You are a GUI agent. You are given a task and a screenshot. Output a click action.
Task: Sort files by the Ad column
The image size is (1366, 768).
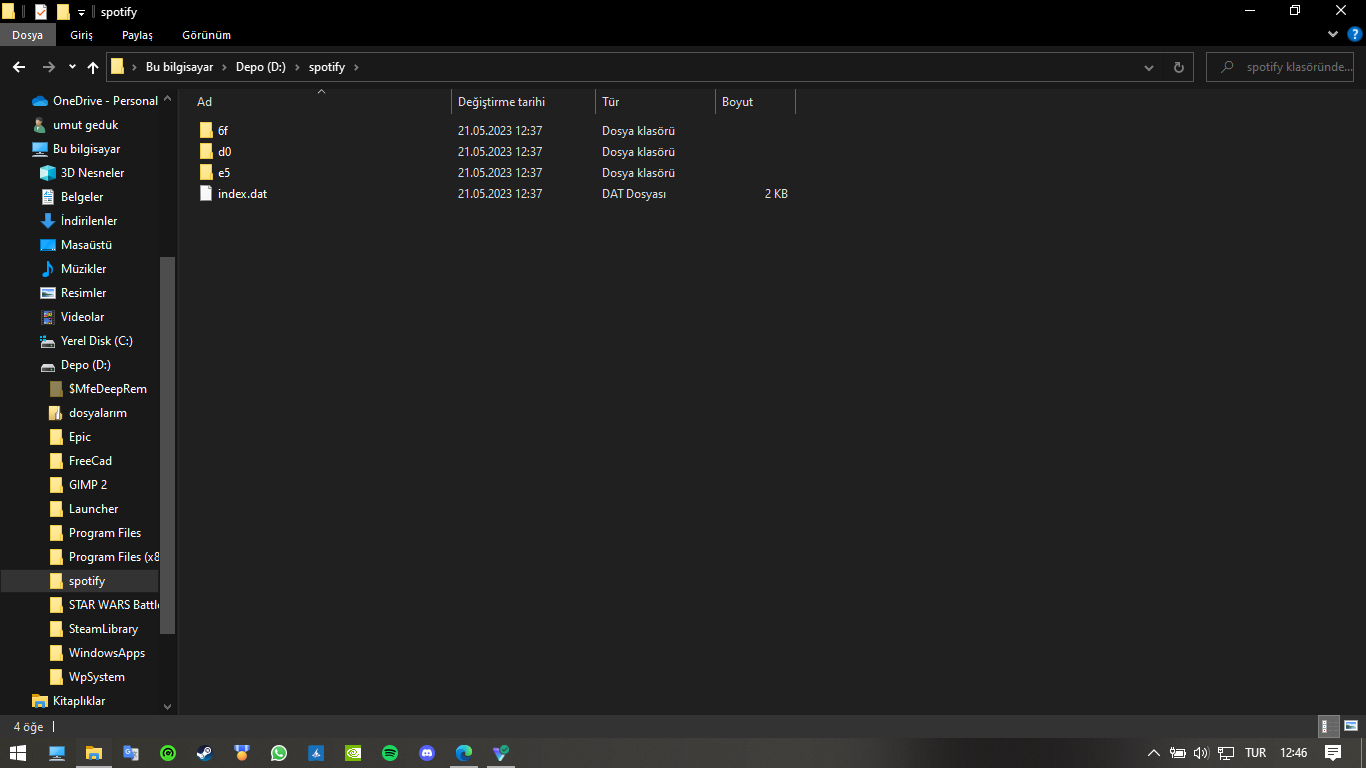point(320,102)
